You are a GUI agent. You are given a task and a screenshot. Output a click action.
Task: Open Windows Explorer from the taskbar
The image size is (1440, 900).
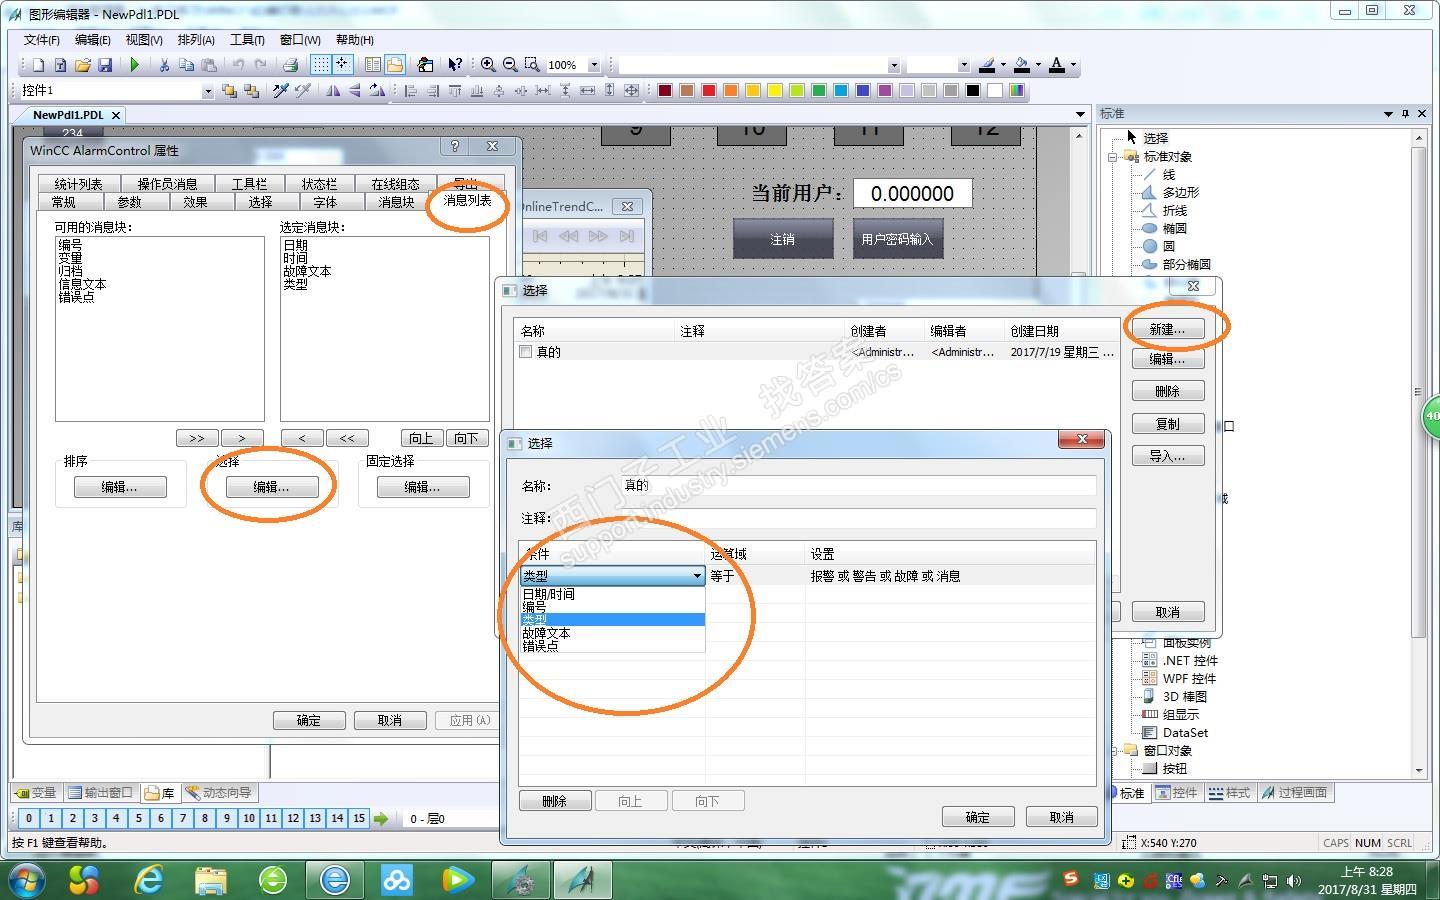click(x=211, y=880)
